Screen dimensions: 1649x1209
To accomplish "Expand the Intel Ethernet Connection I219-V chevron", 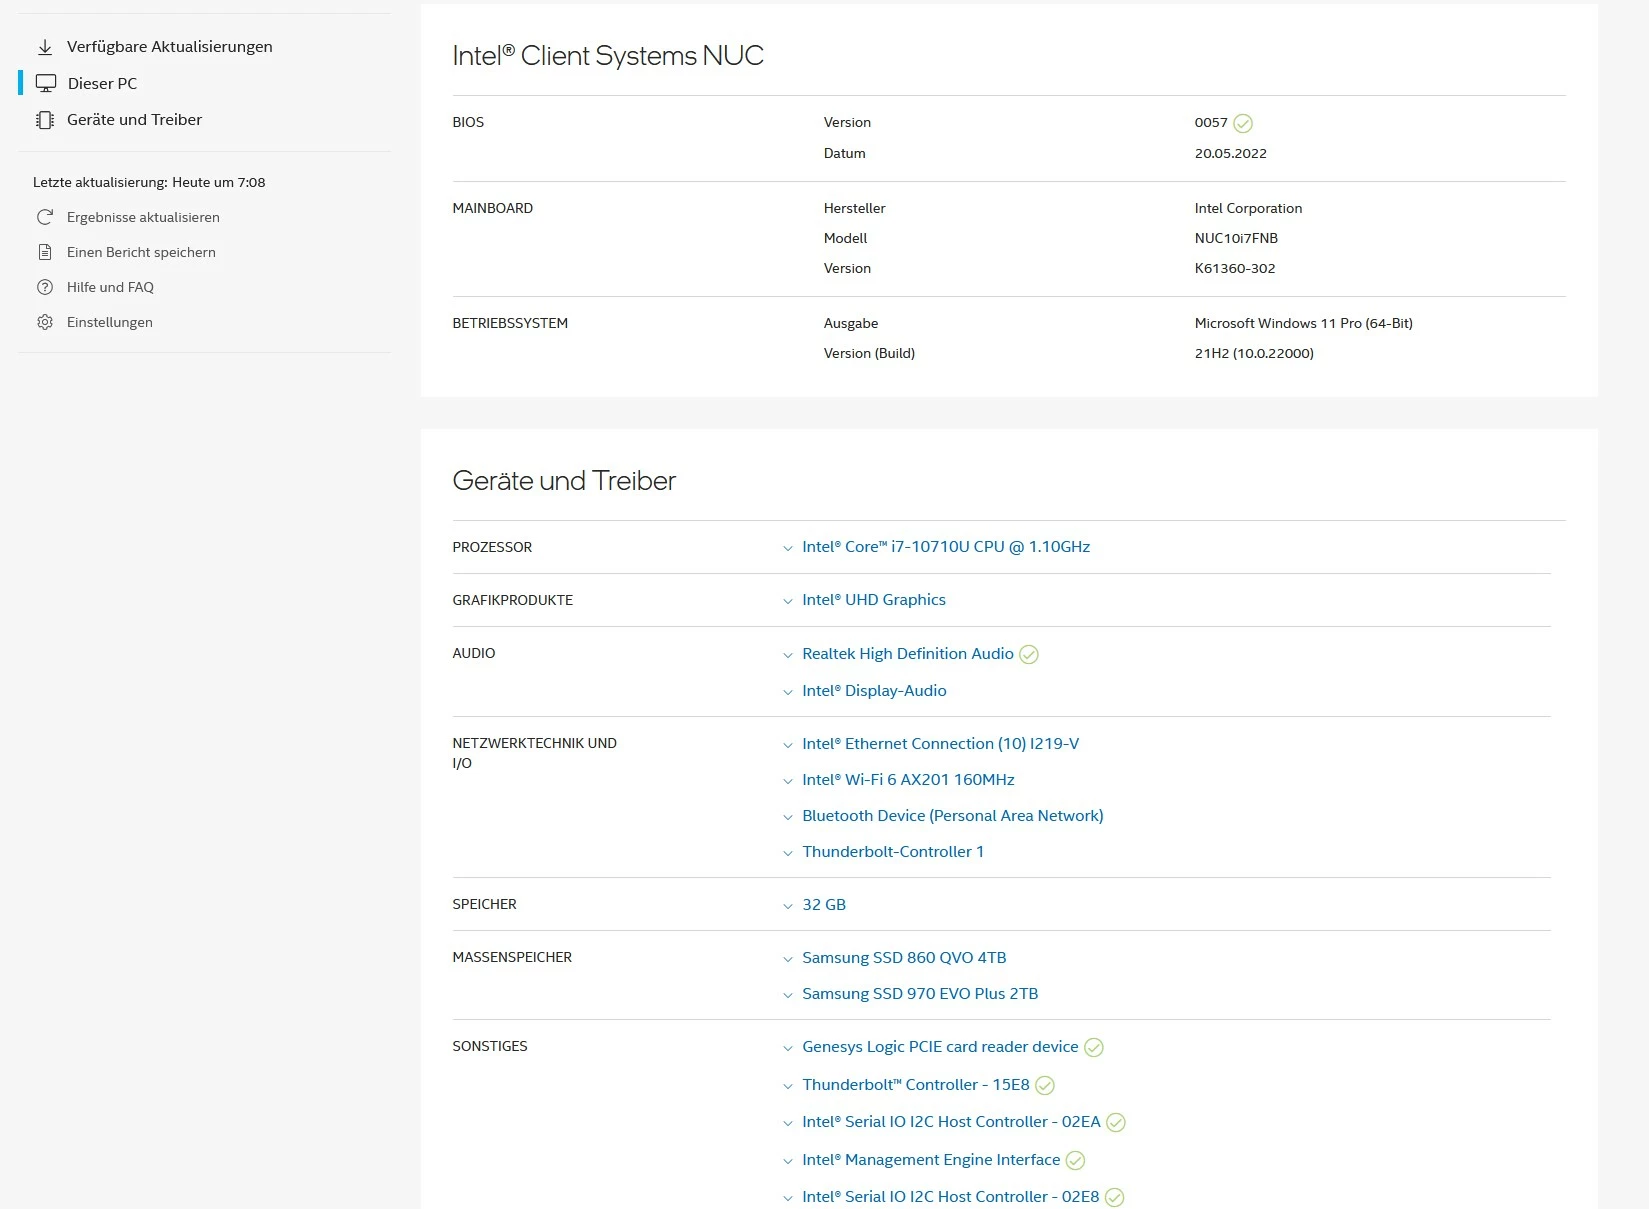I will [788, 745].
